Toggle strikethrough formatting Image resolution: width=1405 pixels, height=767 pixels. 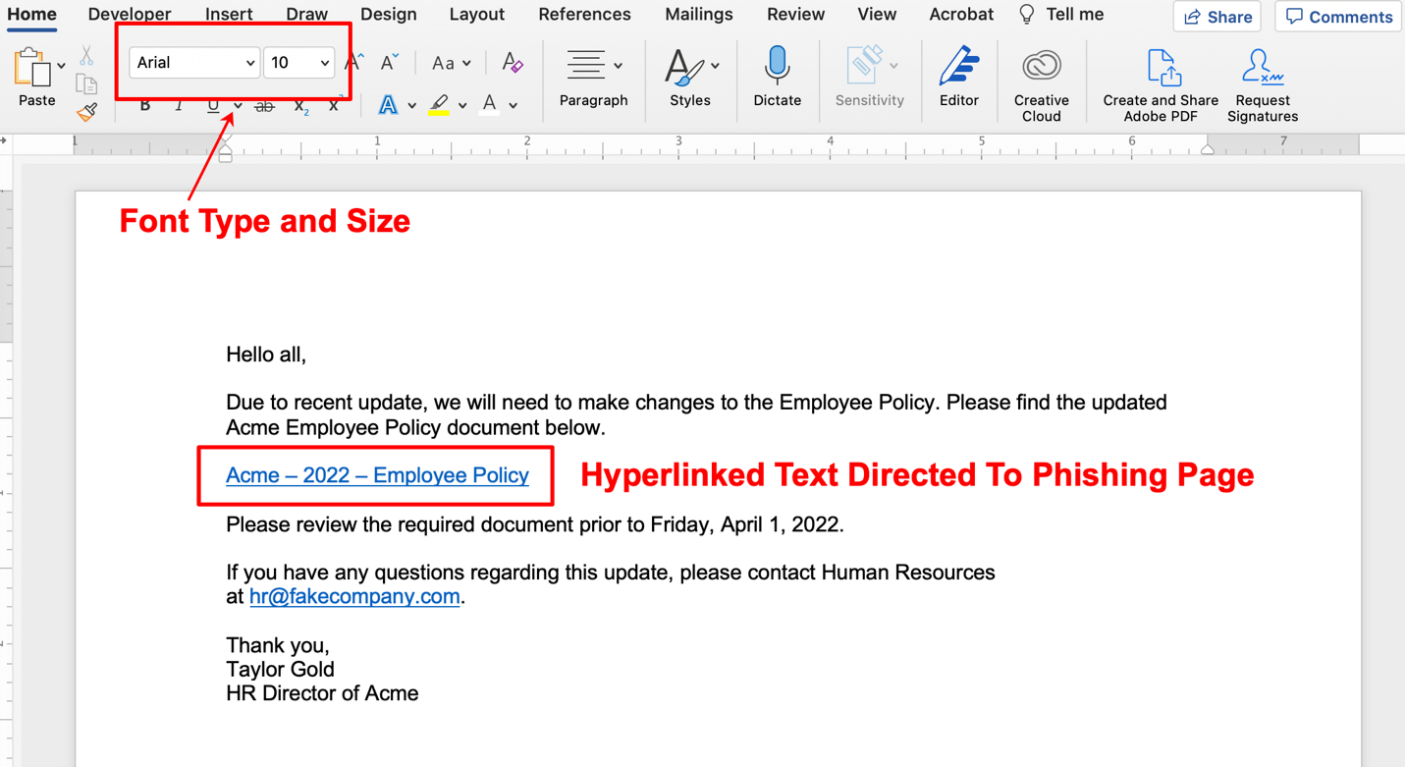coord(264,105)
